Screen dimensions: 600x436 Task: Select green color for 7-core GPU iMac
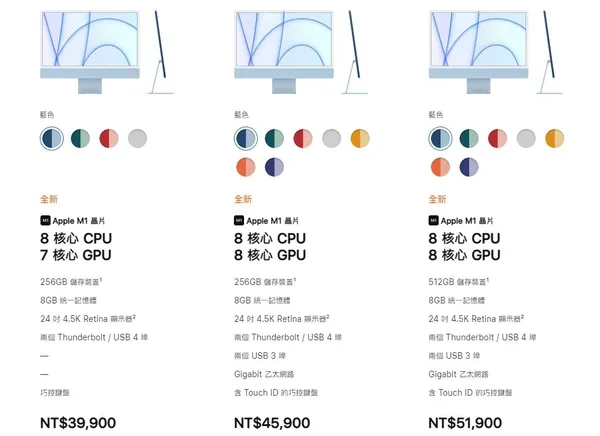click(x=80, y=138)
